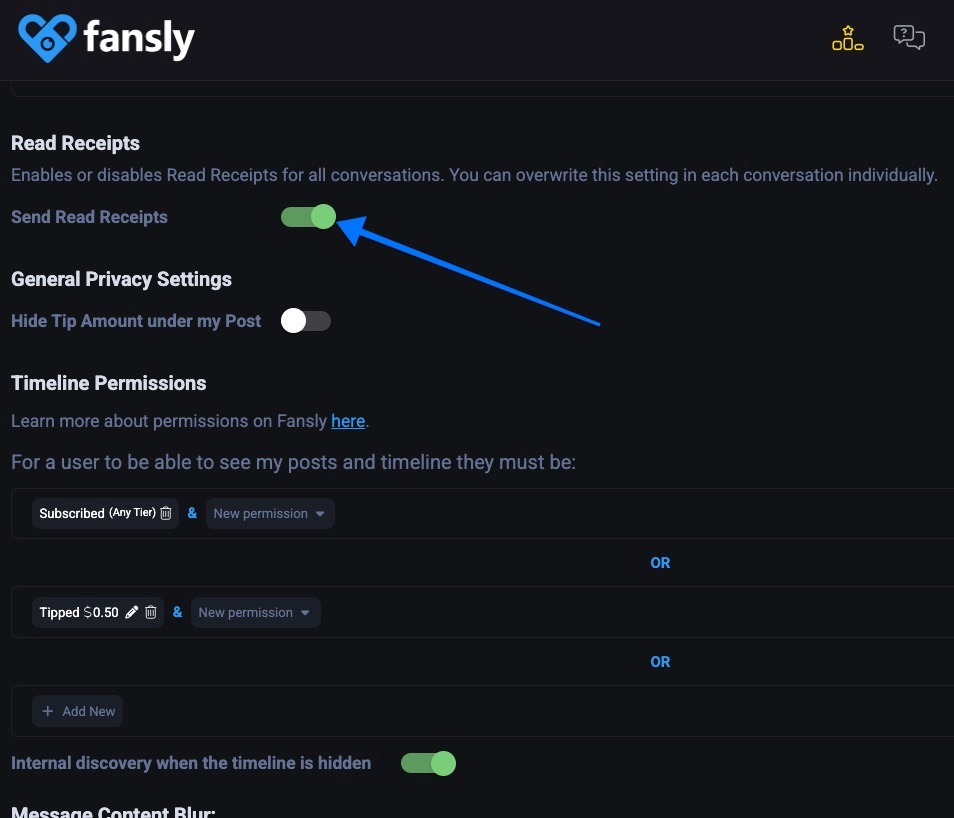Enable Hide Tip Amount under my Post
This screenshot has width=954, height=818.
306,321
